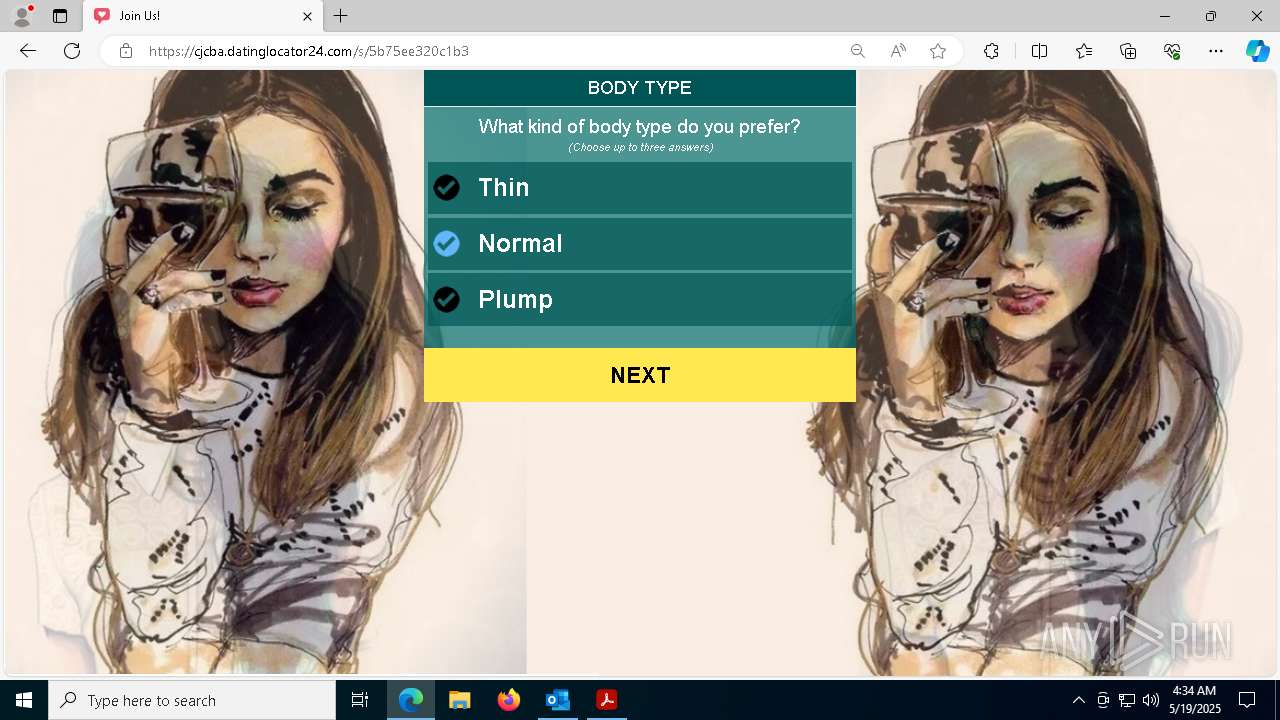This screenshot has width=1280, height=720.
Task: Toggle the Plump body type checkmark
Action: pyautogui.click(x=447, y=300)
